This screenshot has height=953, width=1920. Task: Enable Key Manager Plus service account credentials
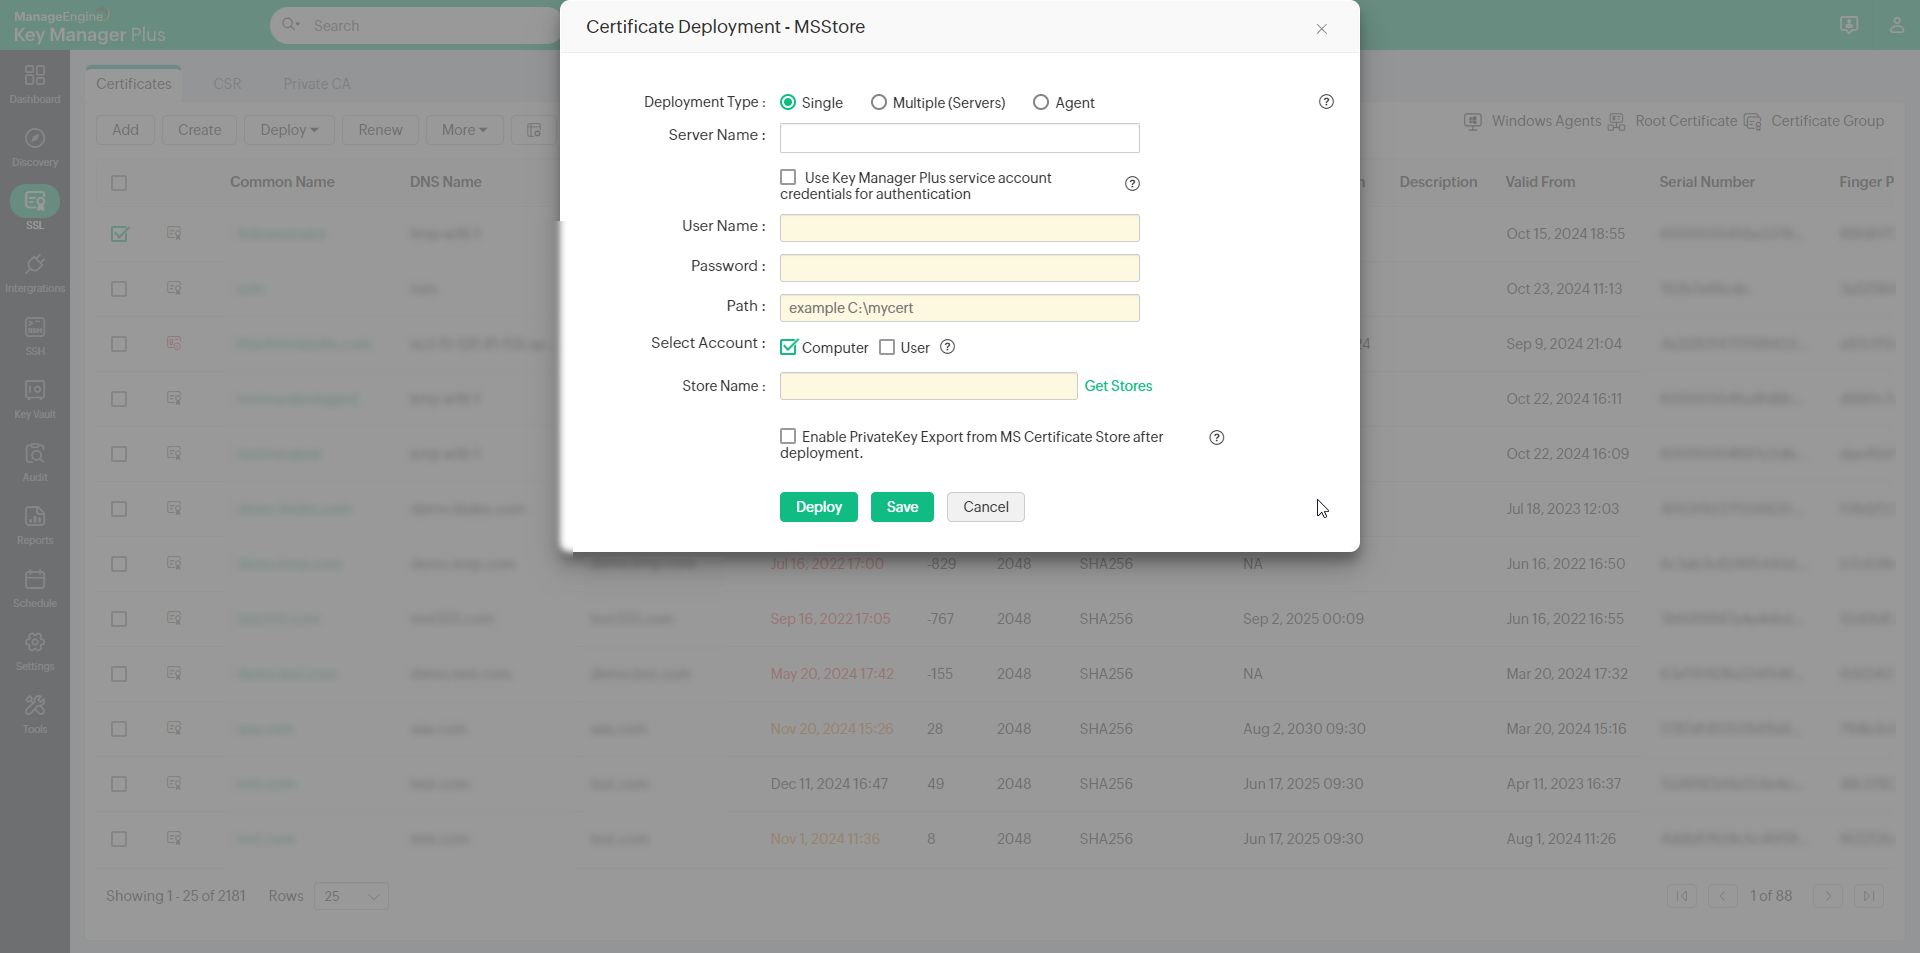click(788, 177)
